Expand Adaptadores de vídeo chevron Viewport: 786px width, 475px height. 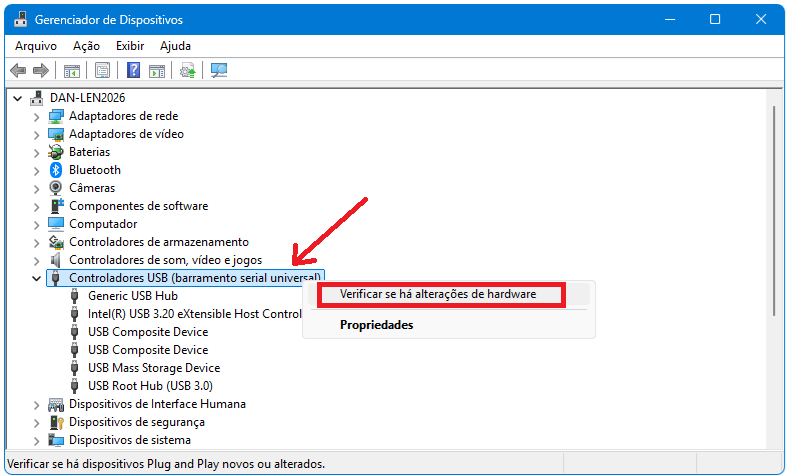36,135
